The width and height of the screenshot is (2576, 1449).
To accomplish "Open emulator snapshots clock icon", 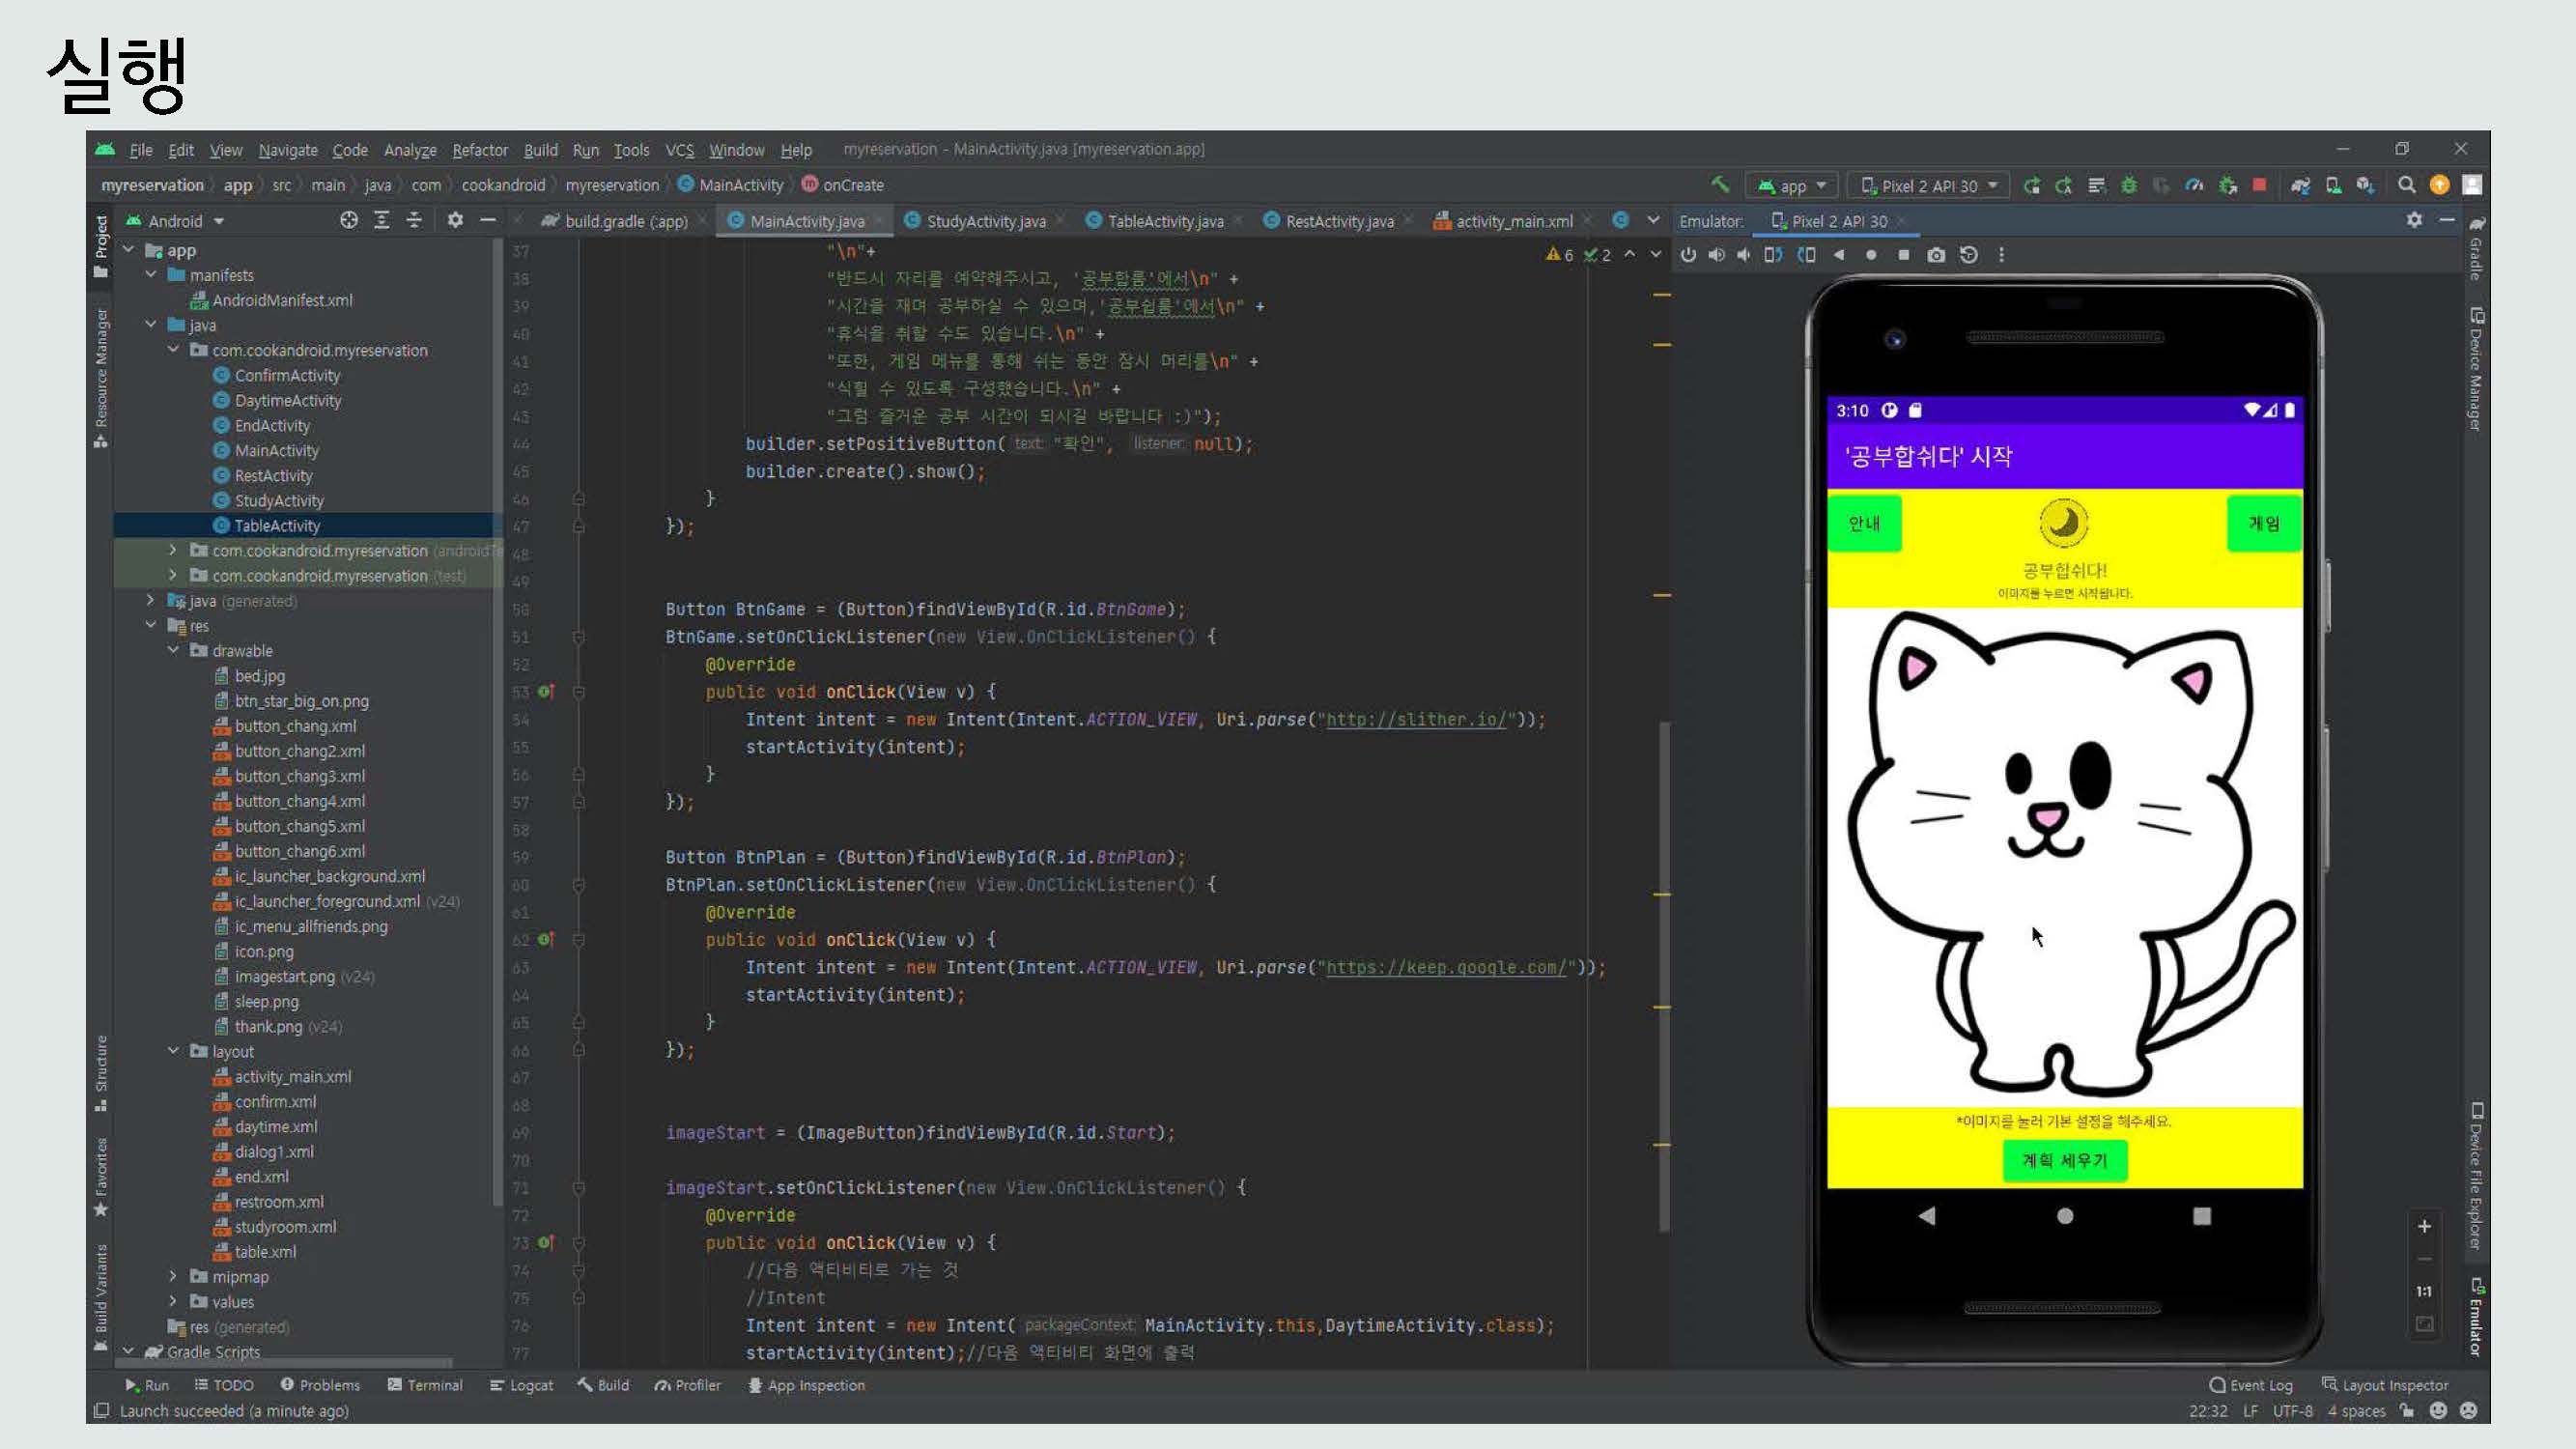I will click(1969, 255).
